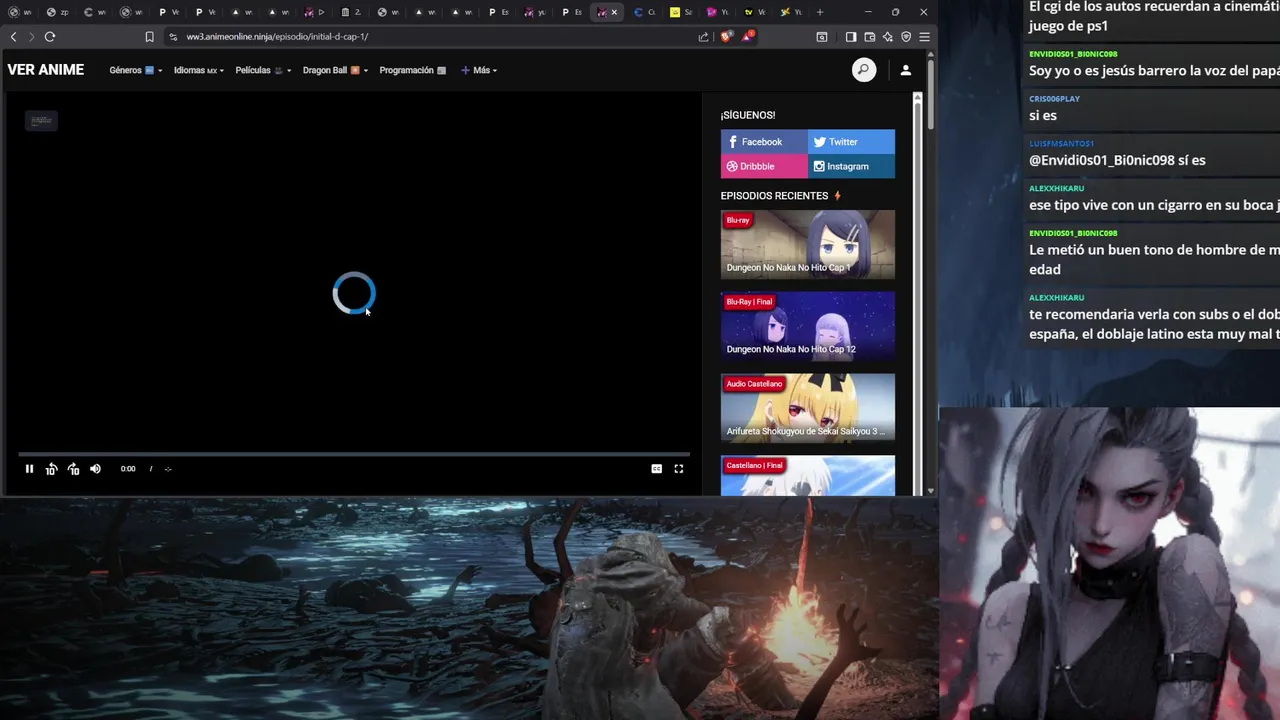Open the site search magnifier button
This screenshot has width=1280, height=720.
click(864, 70)
